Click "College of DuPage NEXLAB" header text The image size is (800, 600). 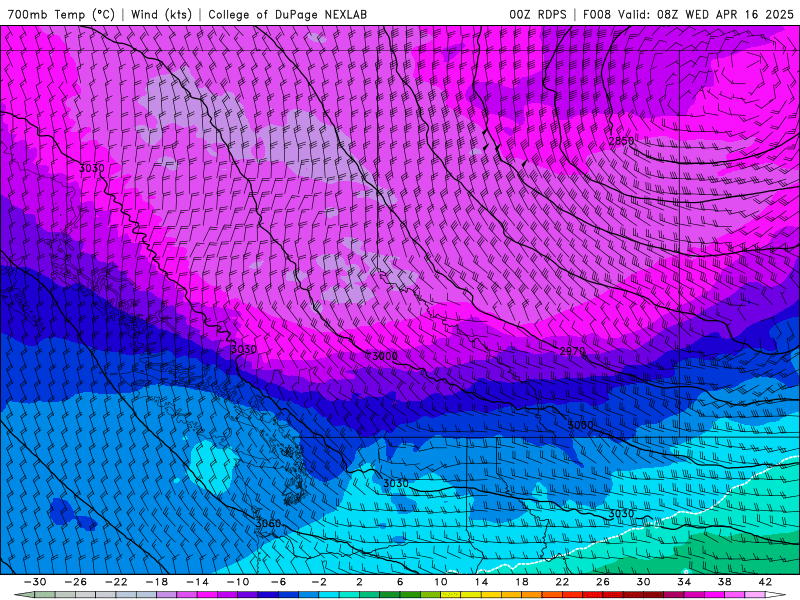[x=287, y=14]
